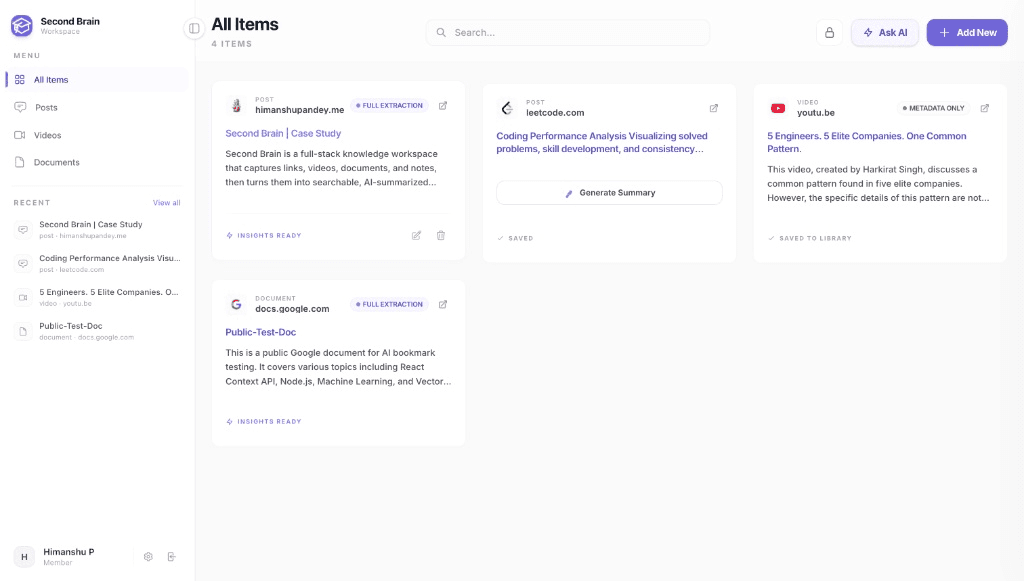The width and height of the screenshot is (1024, 581).
Task: Open recent item 5 Engineers video
Action: (x=97, y=297)
